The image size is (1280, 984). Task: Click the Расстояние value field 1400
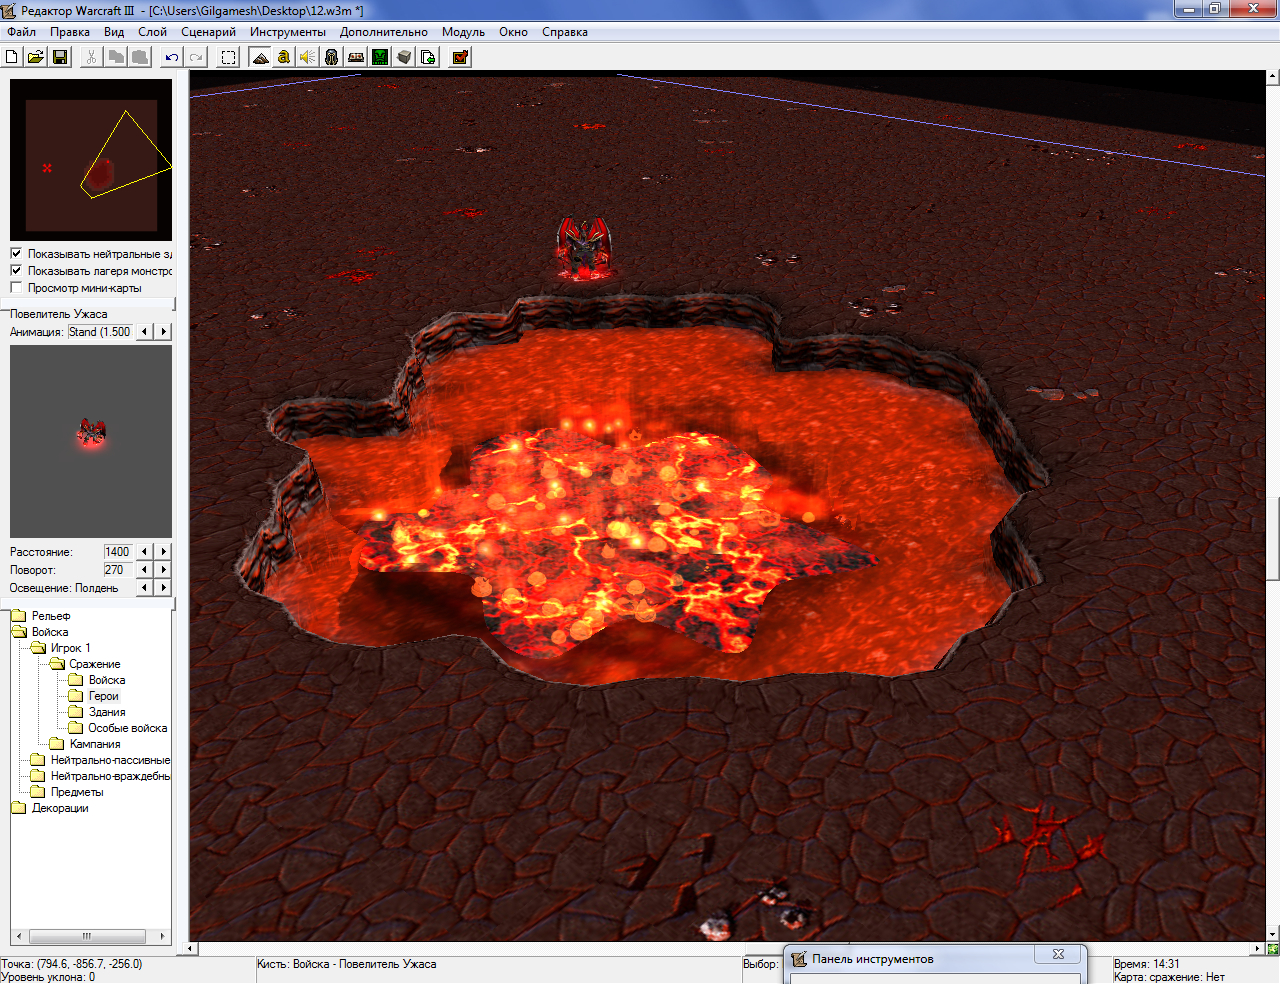click(x=118, y=551)
